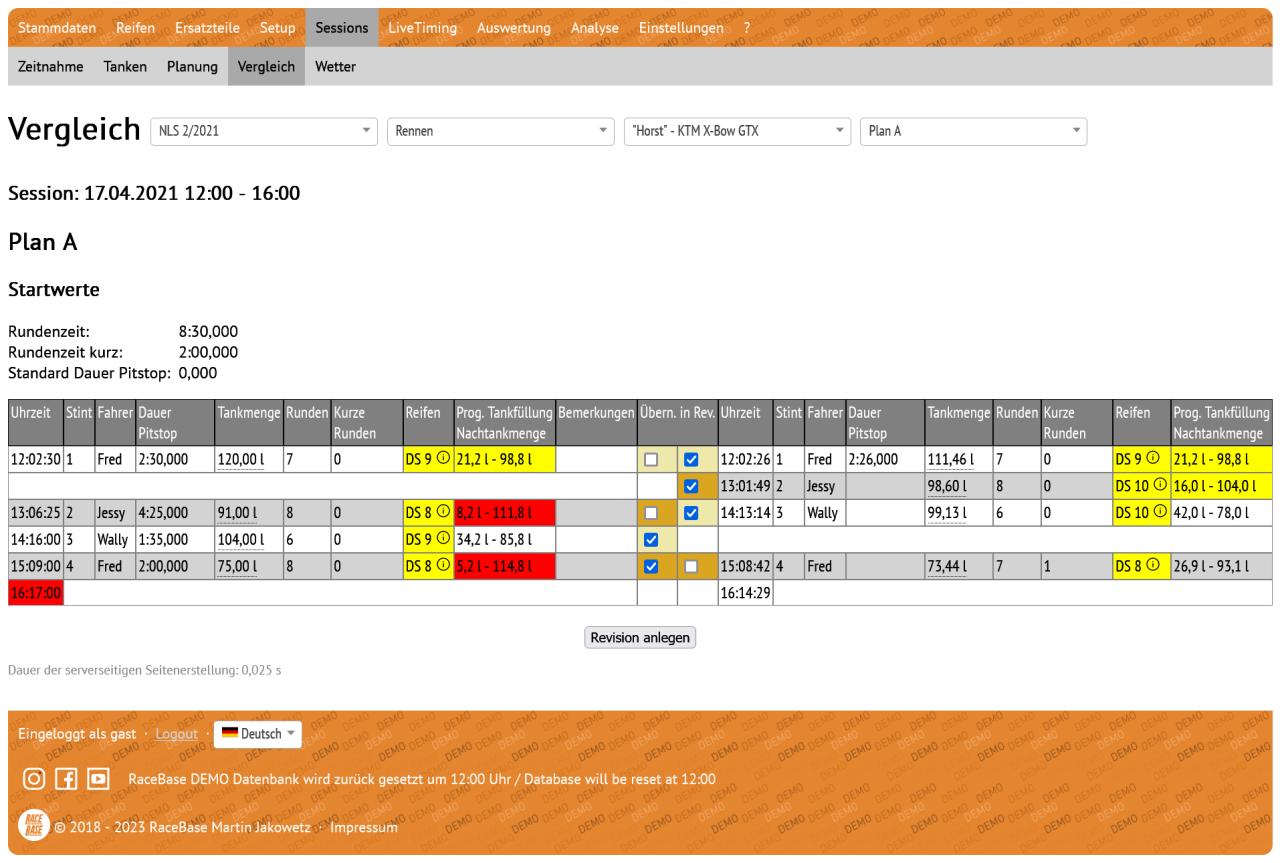Click info icon beside DS 9 in 12:02:26 row
1280x863 pixels.
1152,459
